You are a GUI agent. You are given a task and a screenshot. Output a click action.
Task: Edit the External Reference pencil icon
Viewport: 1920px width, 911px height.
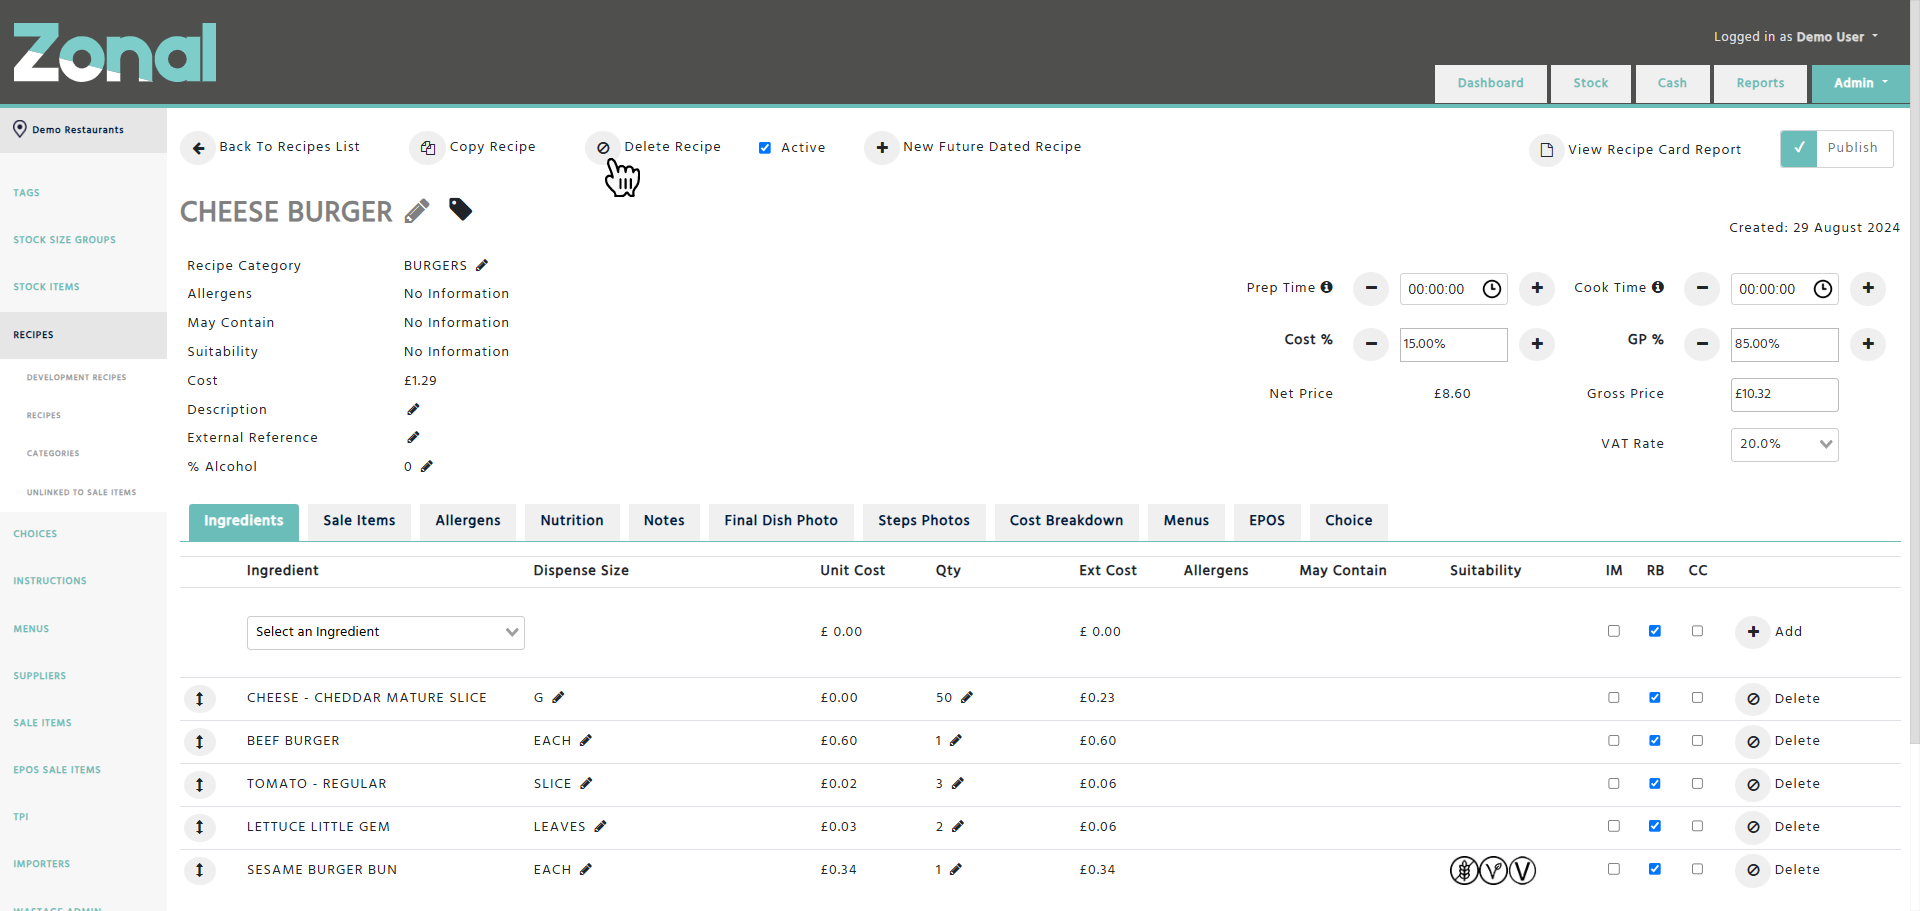point(413,437)
